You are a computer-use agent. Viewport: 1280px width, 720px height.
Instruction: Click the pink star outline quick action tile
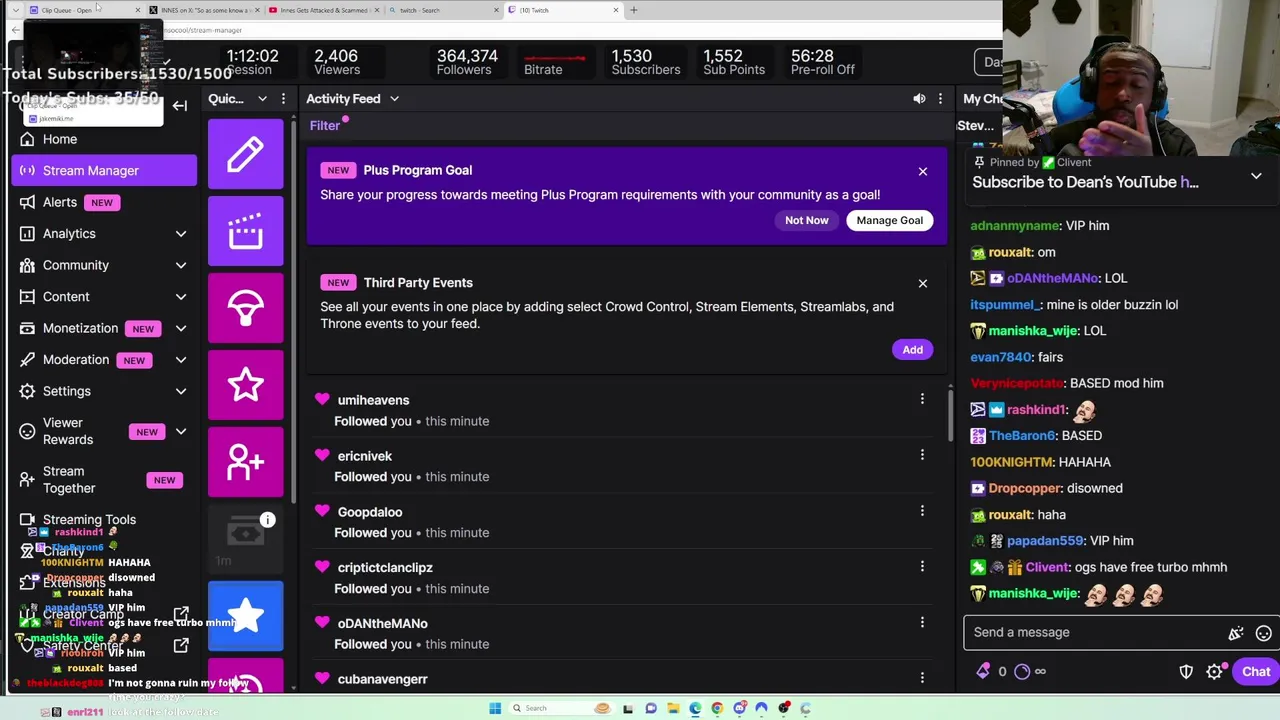[245, 385]
